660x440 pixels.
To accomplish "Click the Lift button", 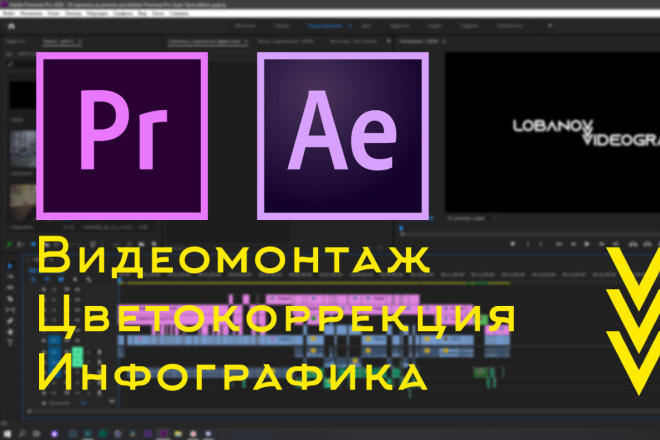I will (633, 244).
